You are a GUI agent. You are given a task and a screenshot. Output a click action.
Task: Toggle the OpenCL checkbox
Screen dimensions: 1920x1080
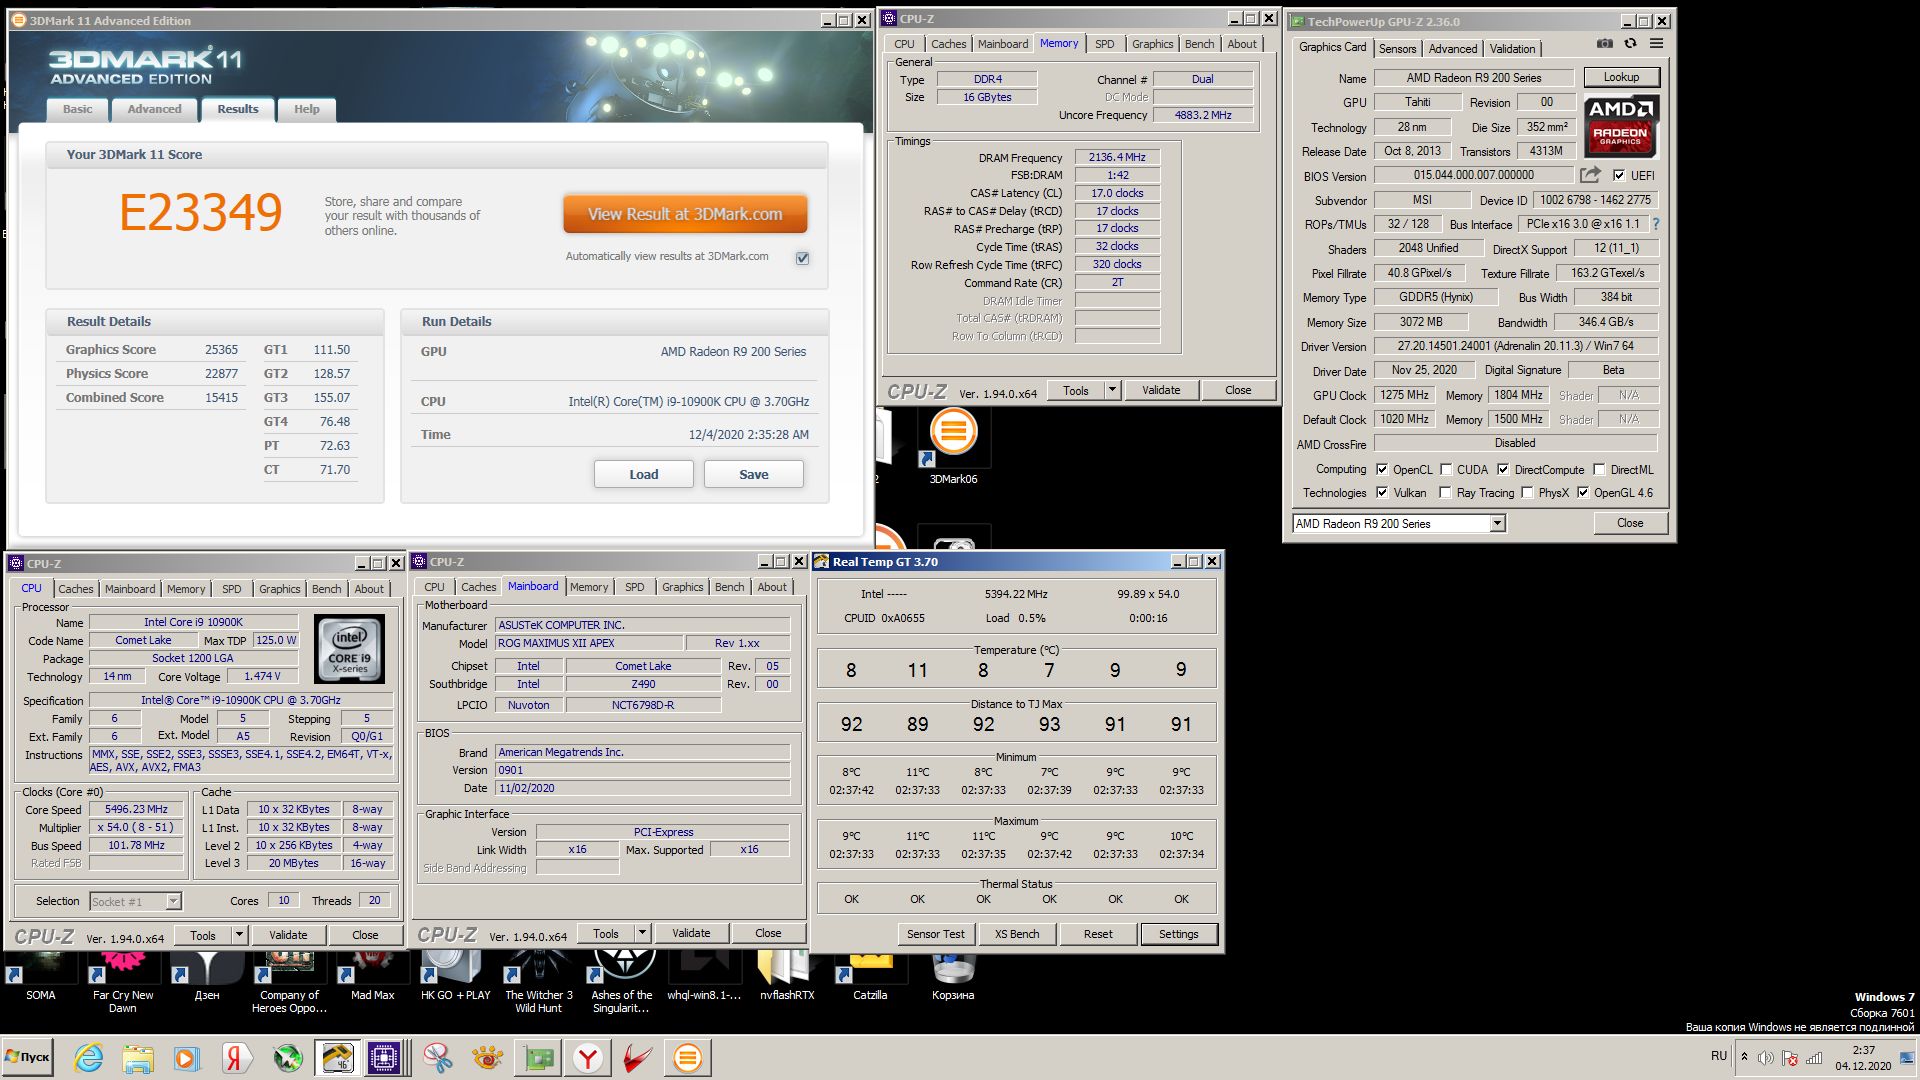point(1382,469)
